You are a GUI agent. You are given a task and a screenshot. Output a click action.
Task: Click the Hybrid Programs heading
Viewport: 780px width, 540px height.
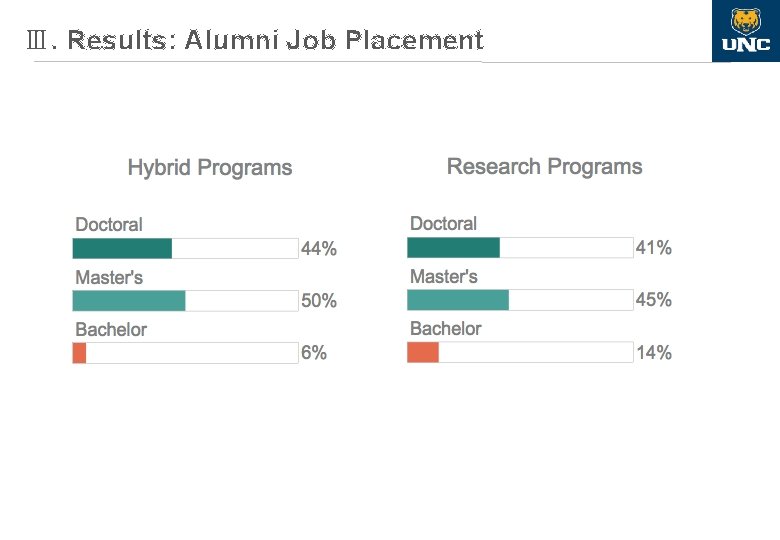[210, 168]
